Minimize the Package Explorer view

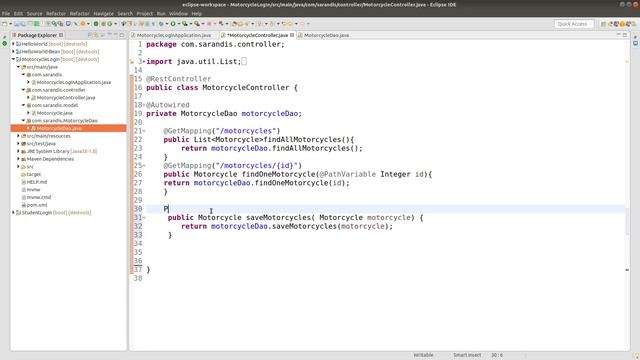(116, 35)
